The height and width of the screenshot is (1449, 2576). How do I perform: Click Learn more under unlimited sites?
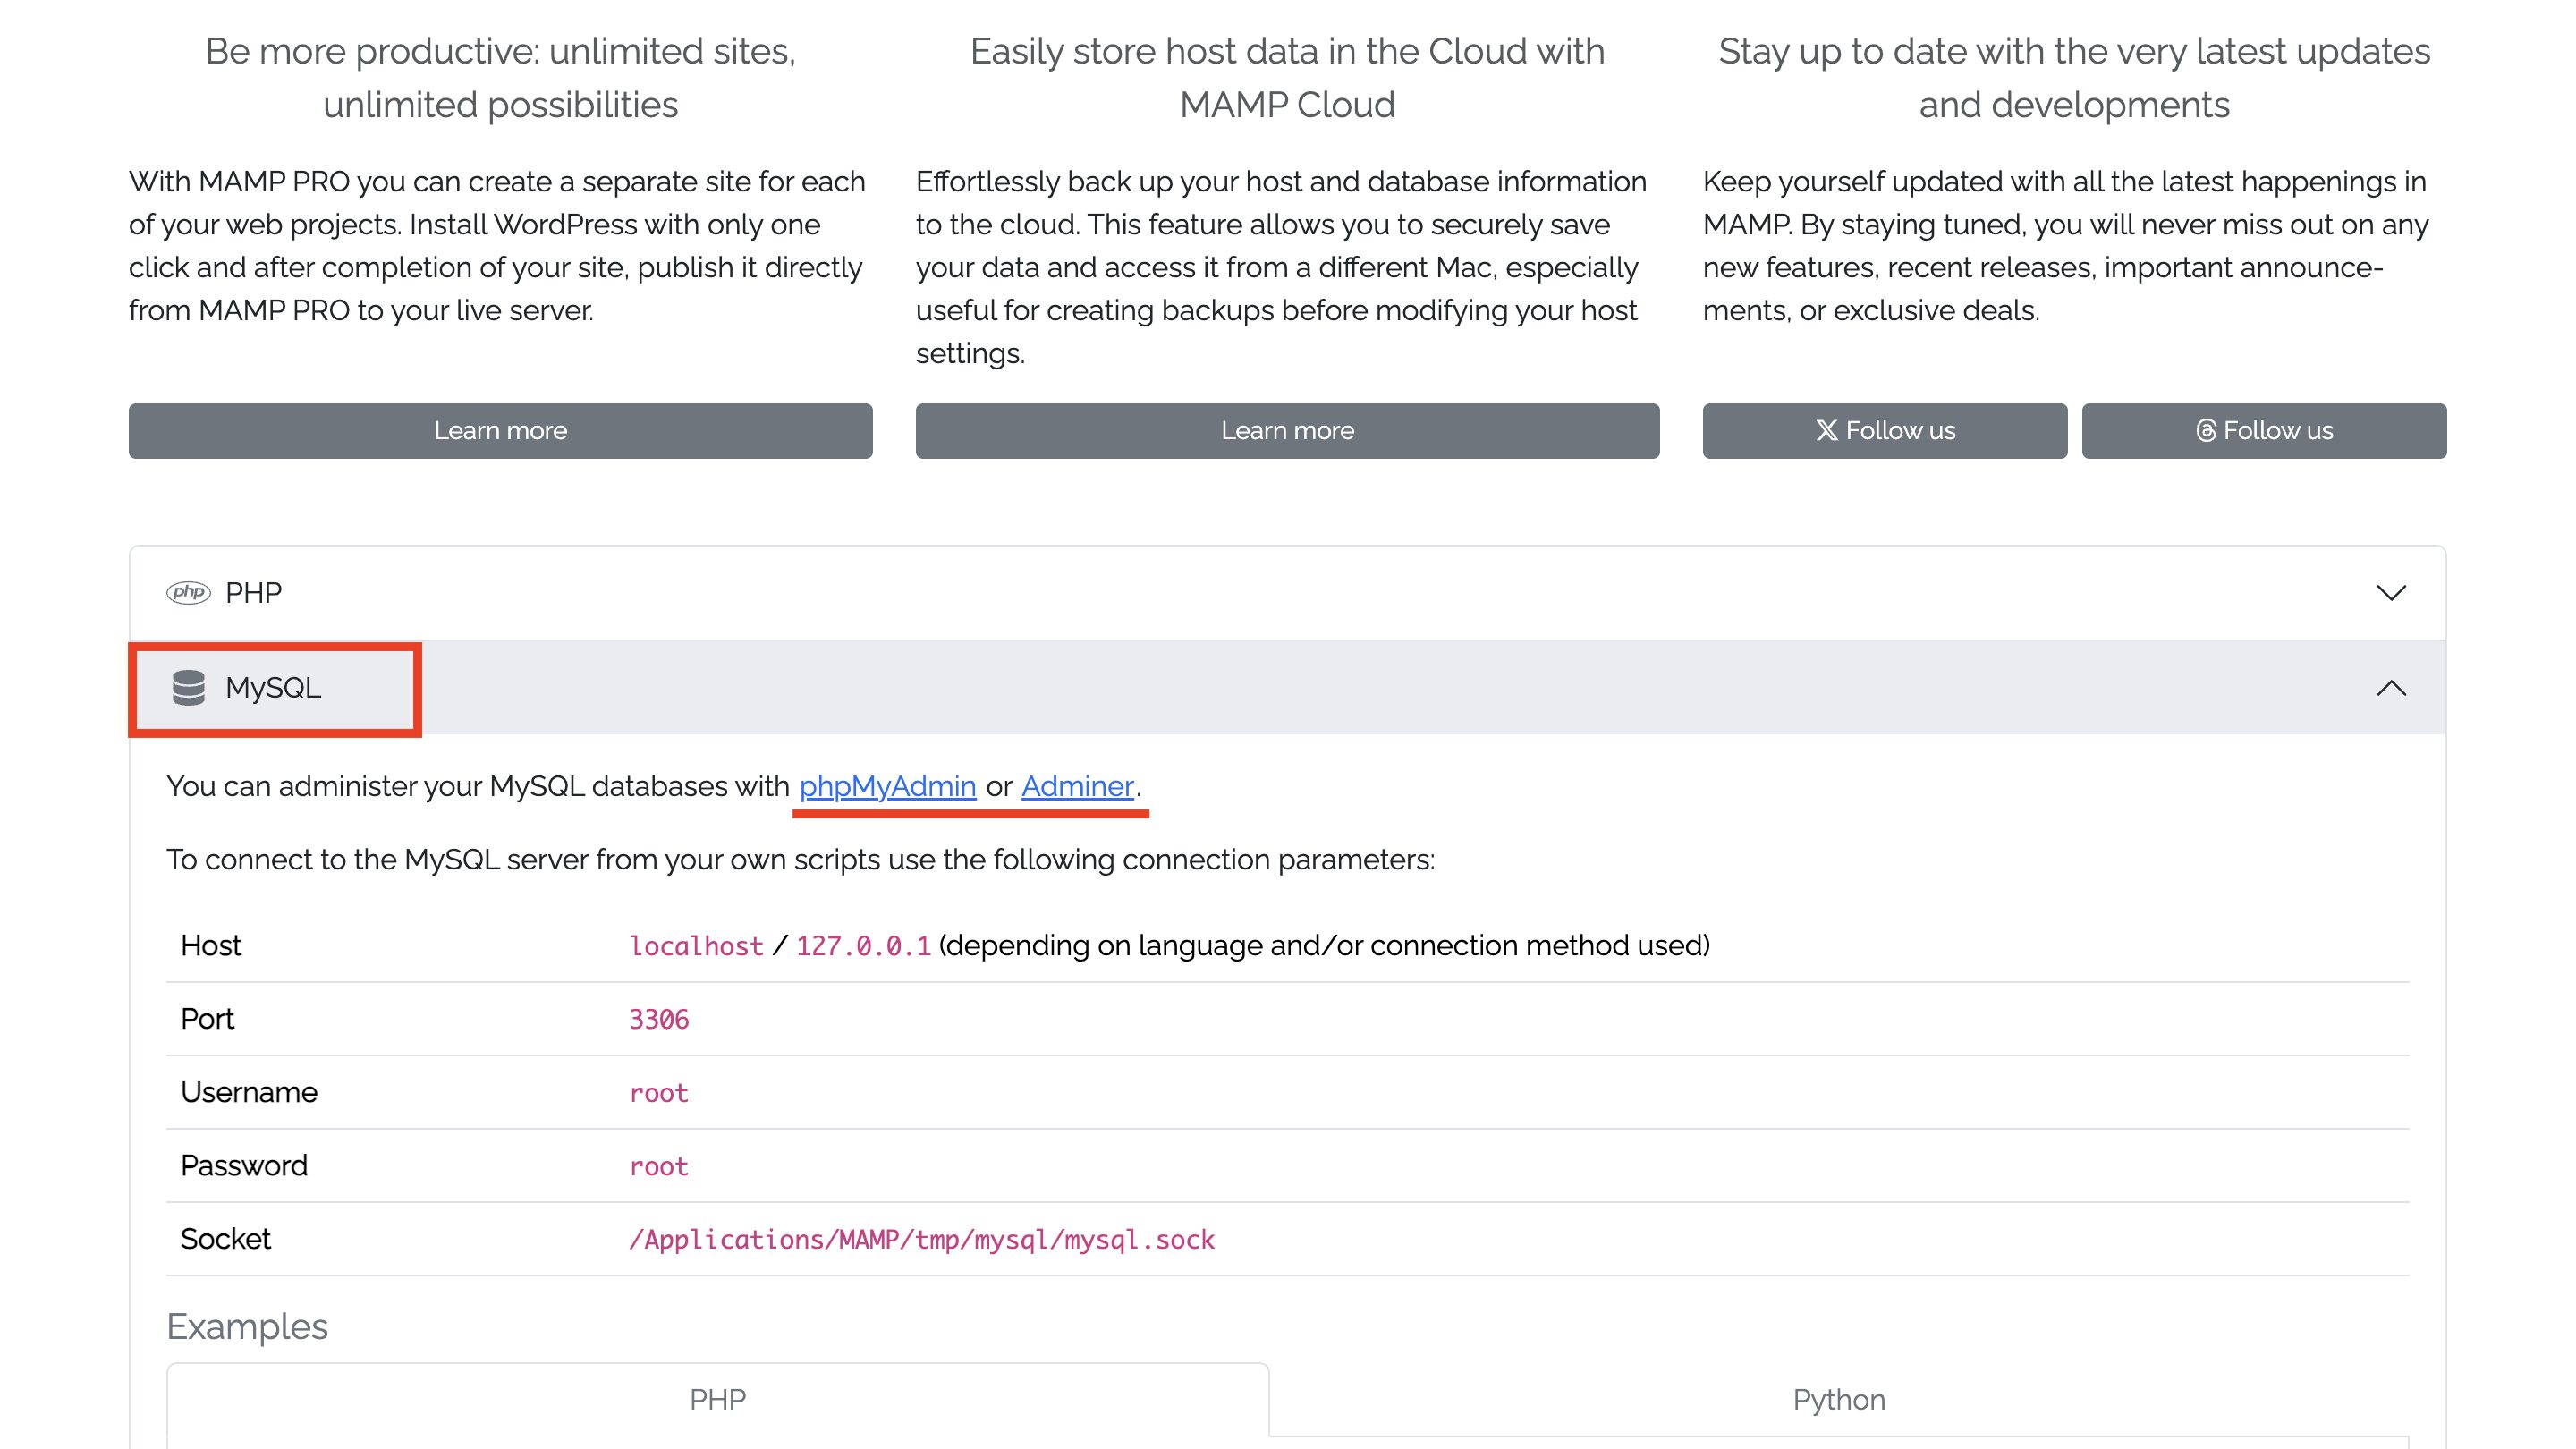[x=500, y=431]
